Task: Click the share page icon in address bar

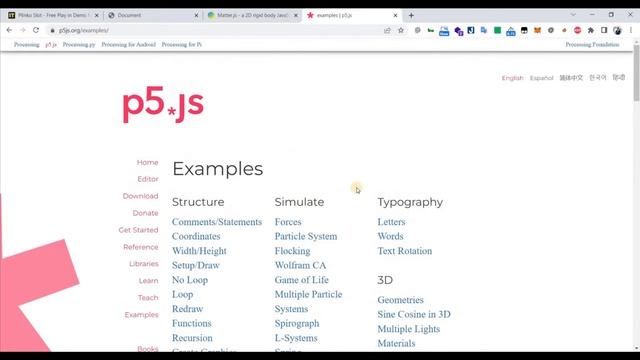Action: click(x=387, y=30)
